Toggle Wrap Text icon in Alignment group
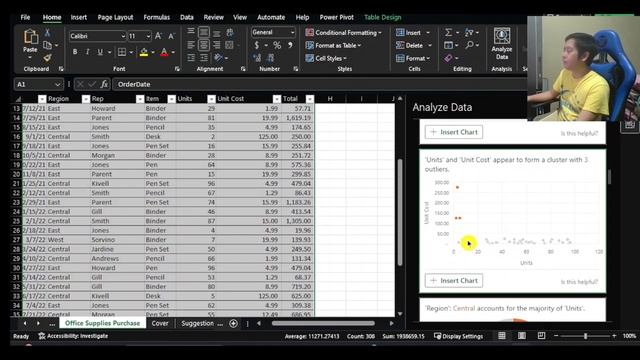Image resolution: width=640 pixels, height=360 pixels. (x=230, y=32)
